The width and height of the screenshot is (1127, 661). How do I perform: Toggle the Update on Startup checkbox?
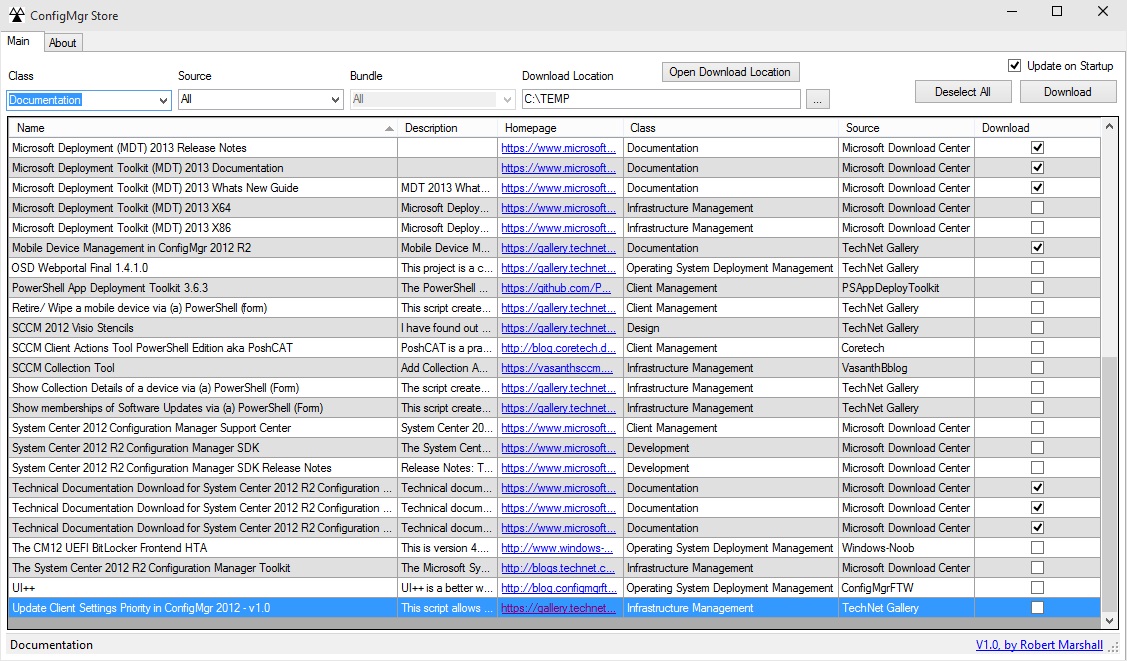pos(1015,66)
